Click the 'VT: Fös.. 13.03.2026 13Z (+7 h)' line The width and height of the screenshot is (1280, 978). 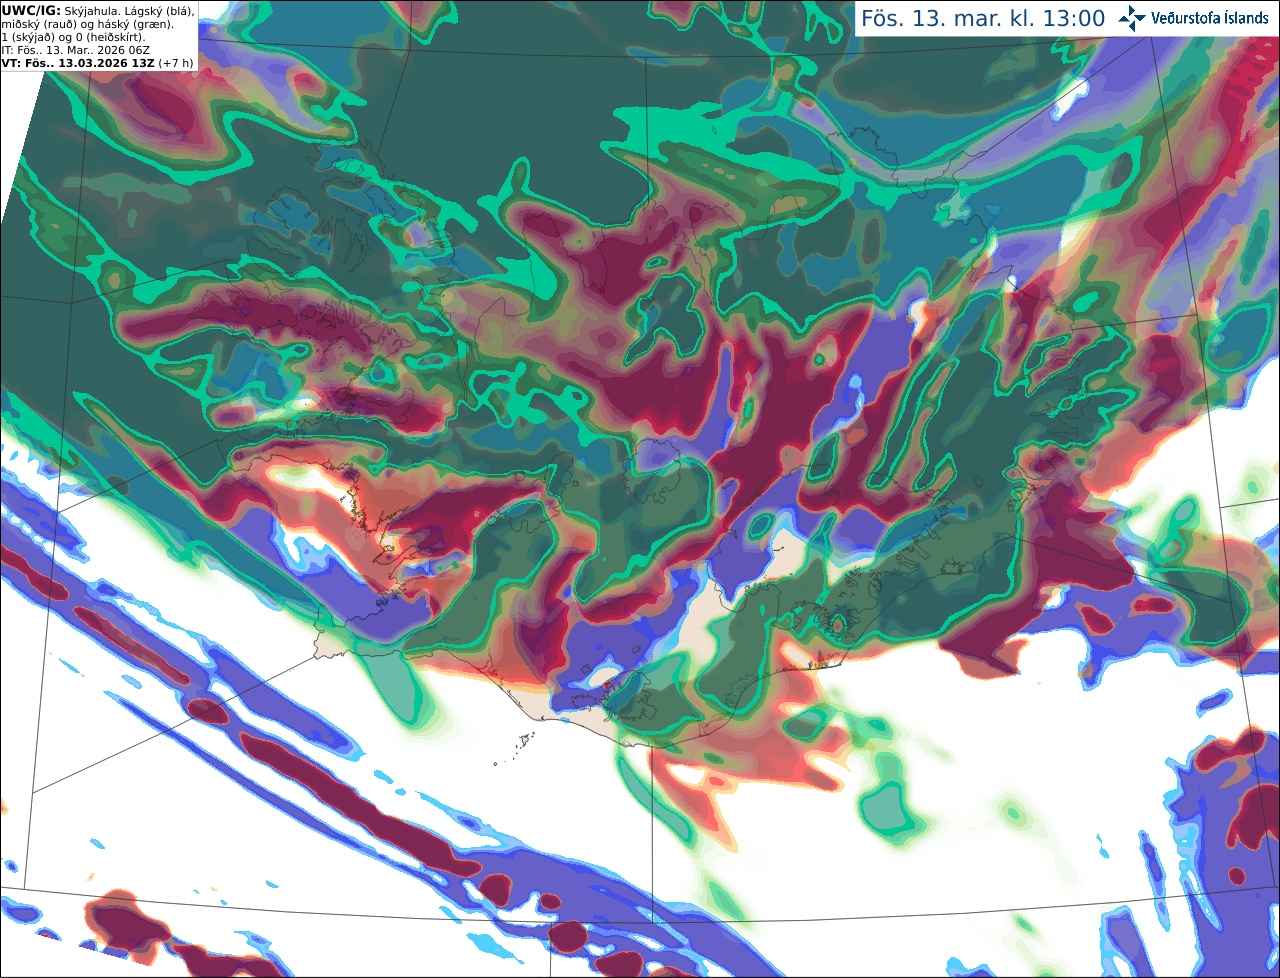coord(97,62)
